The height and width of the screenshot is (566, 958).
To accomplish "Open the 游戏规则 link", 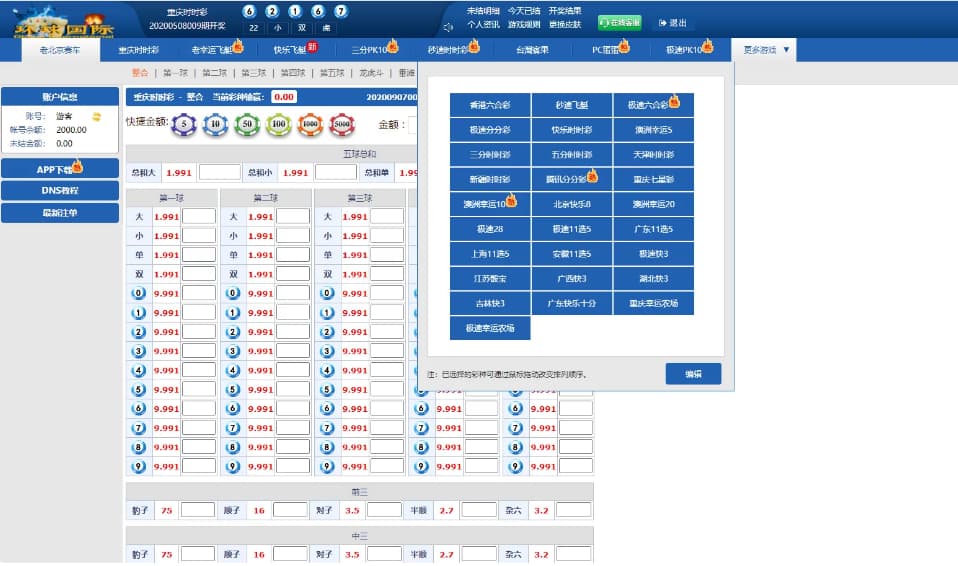I will tap(524, 25).
